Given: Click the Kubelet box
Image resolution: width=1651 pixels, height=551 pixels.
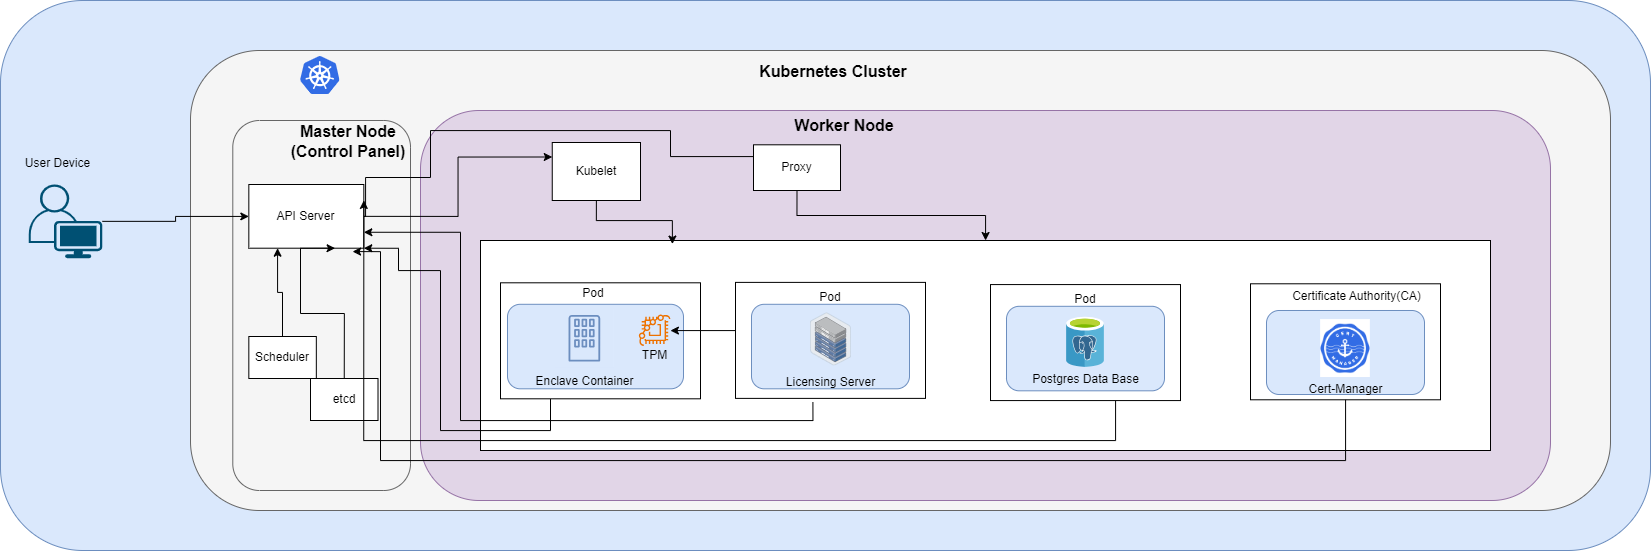Looking at the screenshot, I should pos(596,171).
